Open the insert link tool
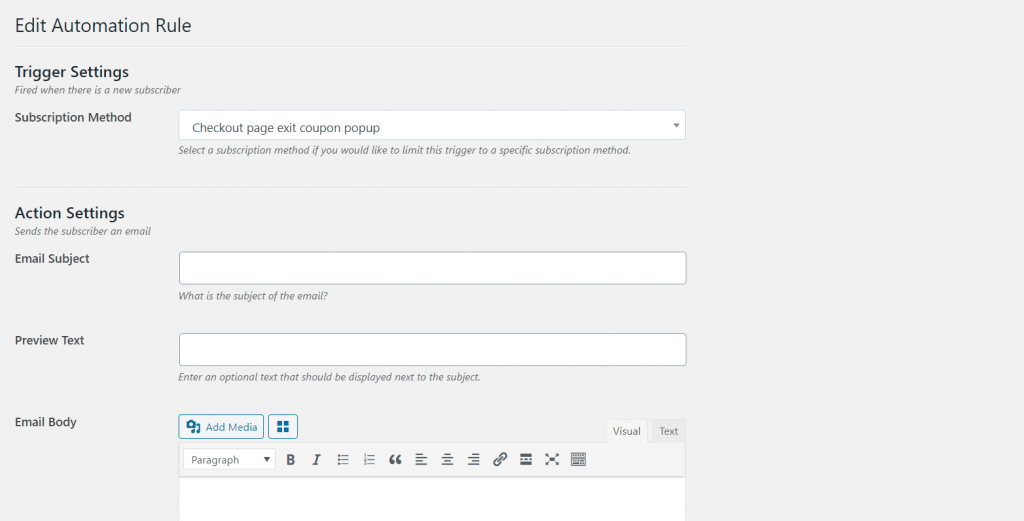Screen dimensions: 1024x521 (500, 460)
